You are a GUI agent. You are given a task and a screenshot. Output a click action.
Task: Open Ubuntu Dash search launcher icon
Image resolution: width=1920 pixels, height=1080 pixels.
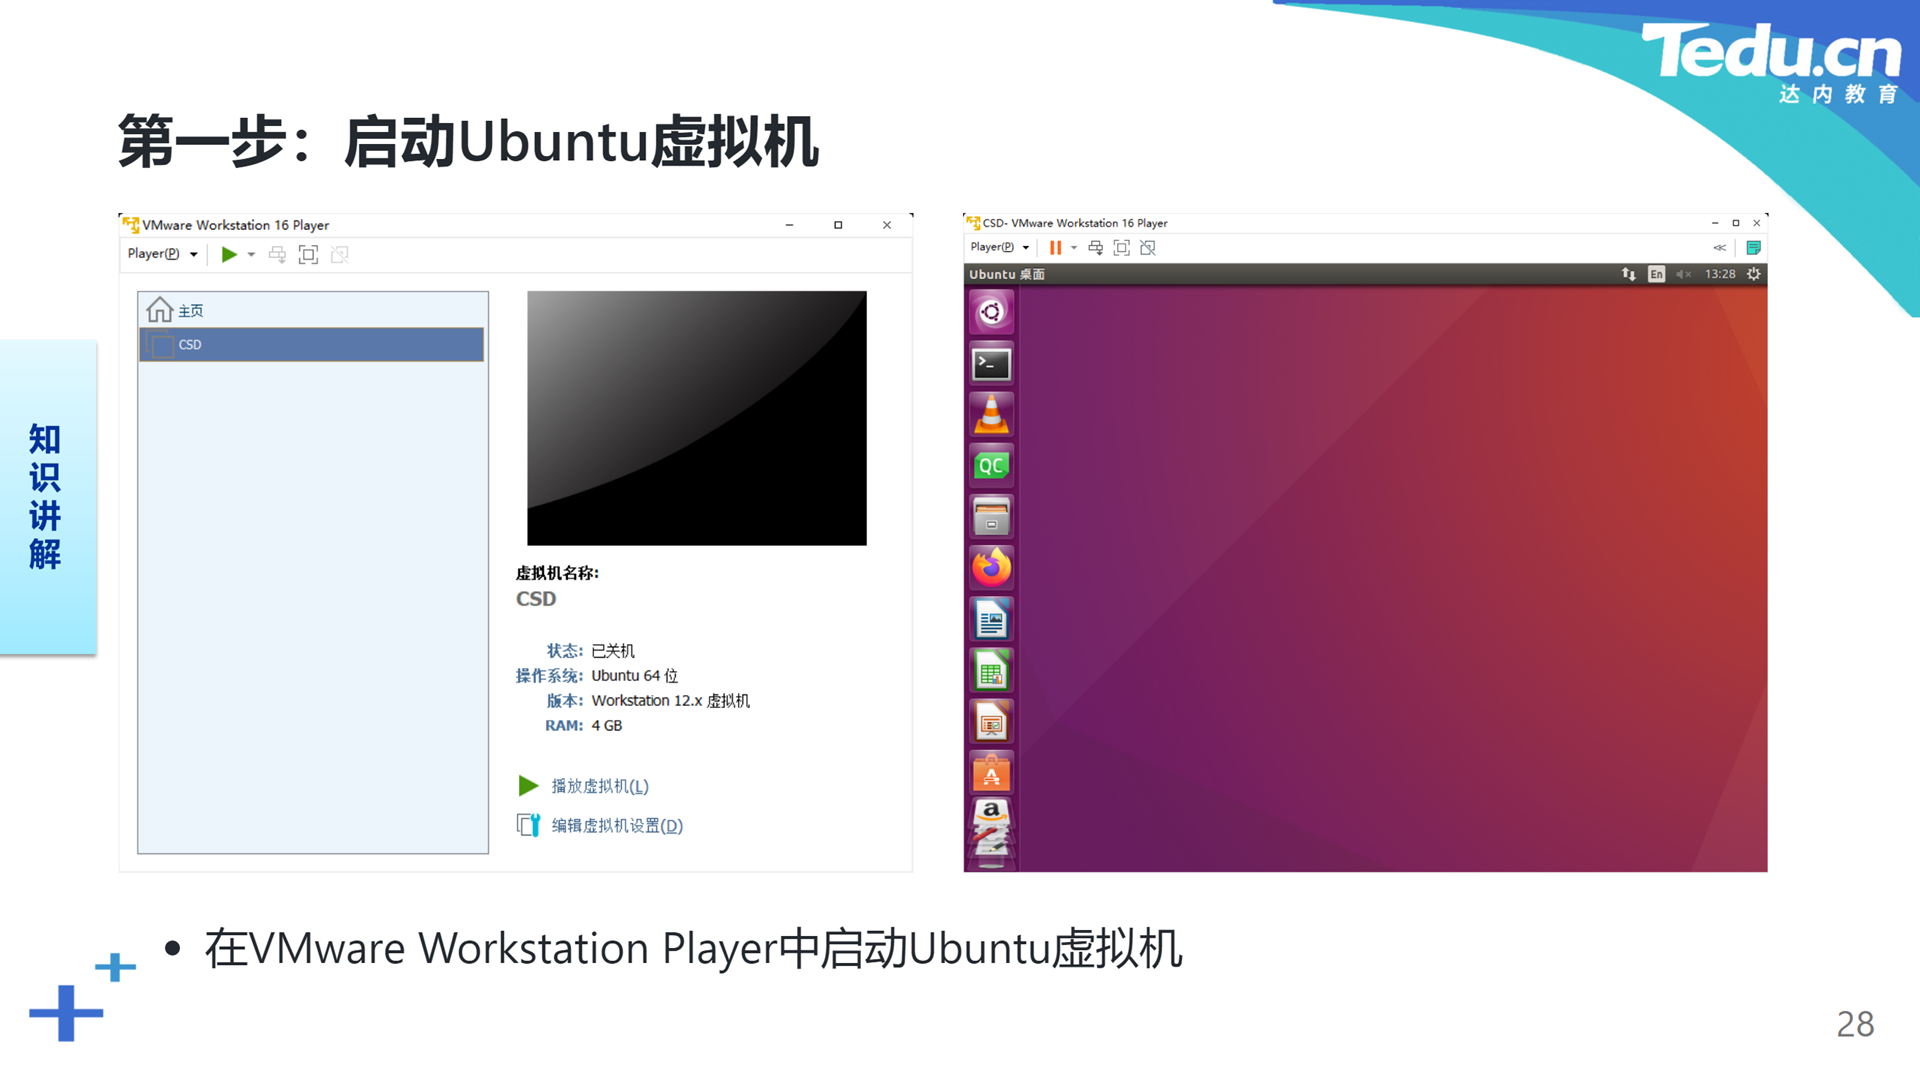pos(991,313)
